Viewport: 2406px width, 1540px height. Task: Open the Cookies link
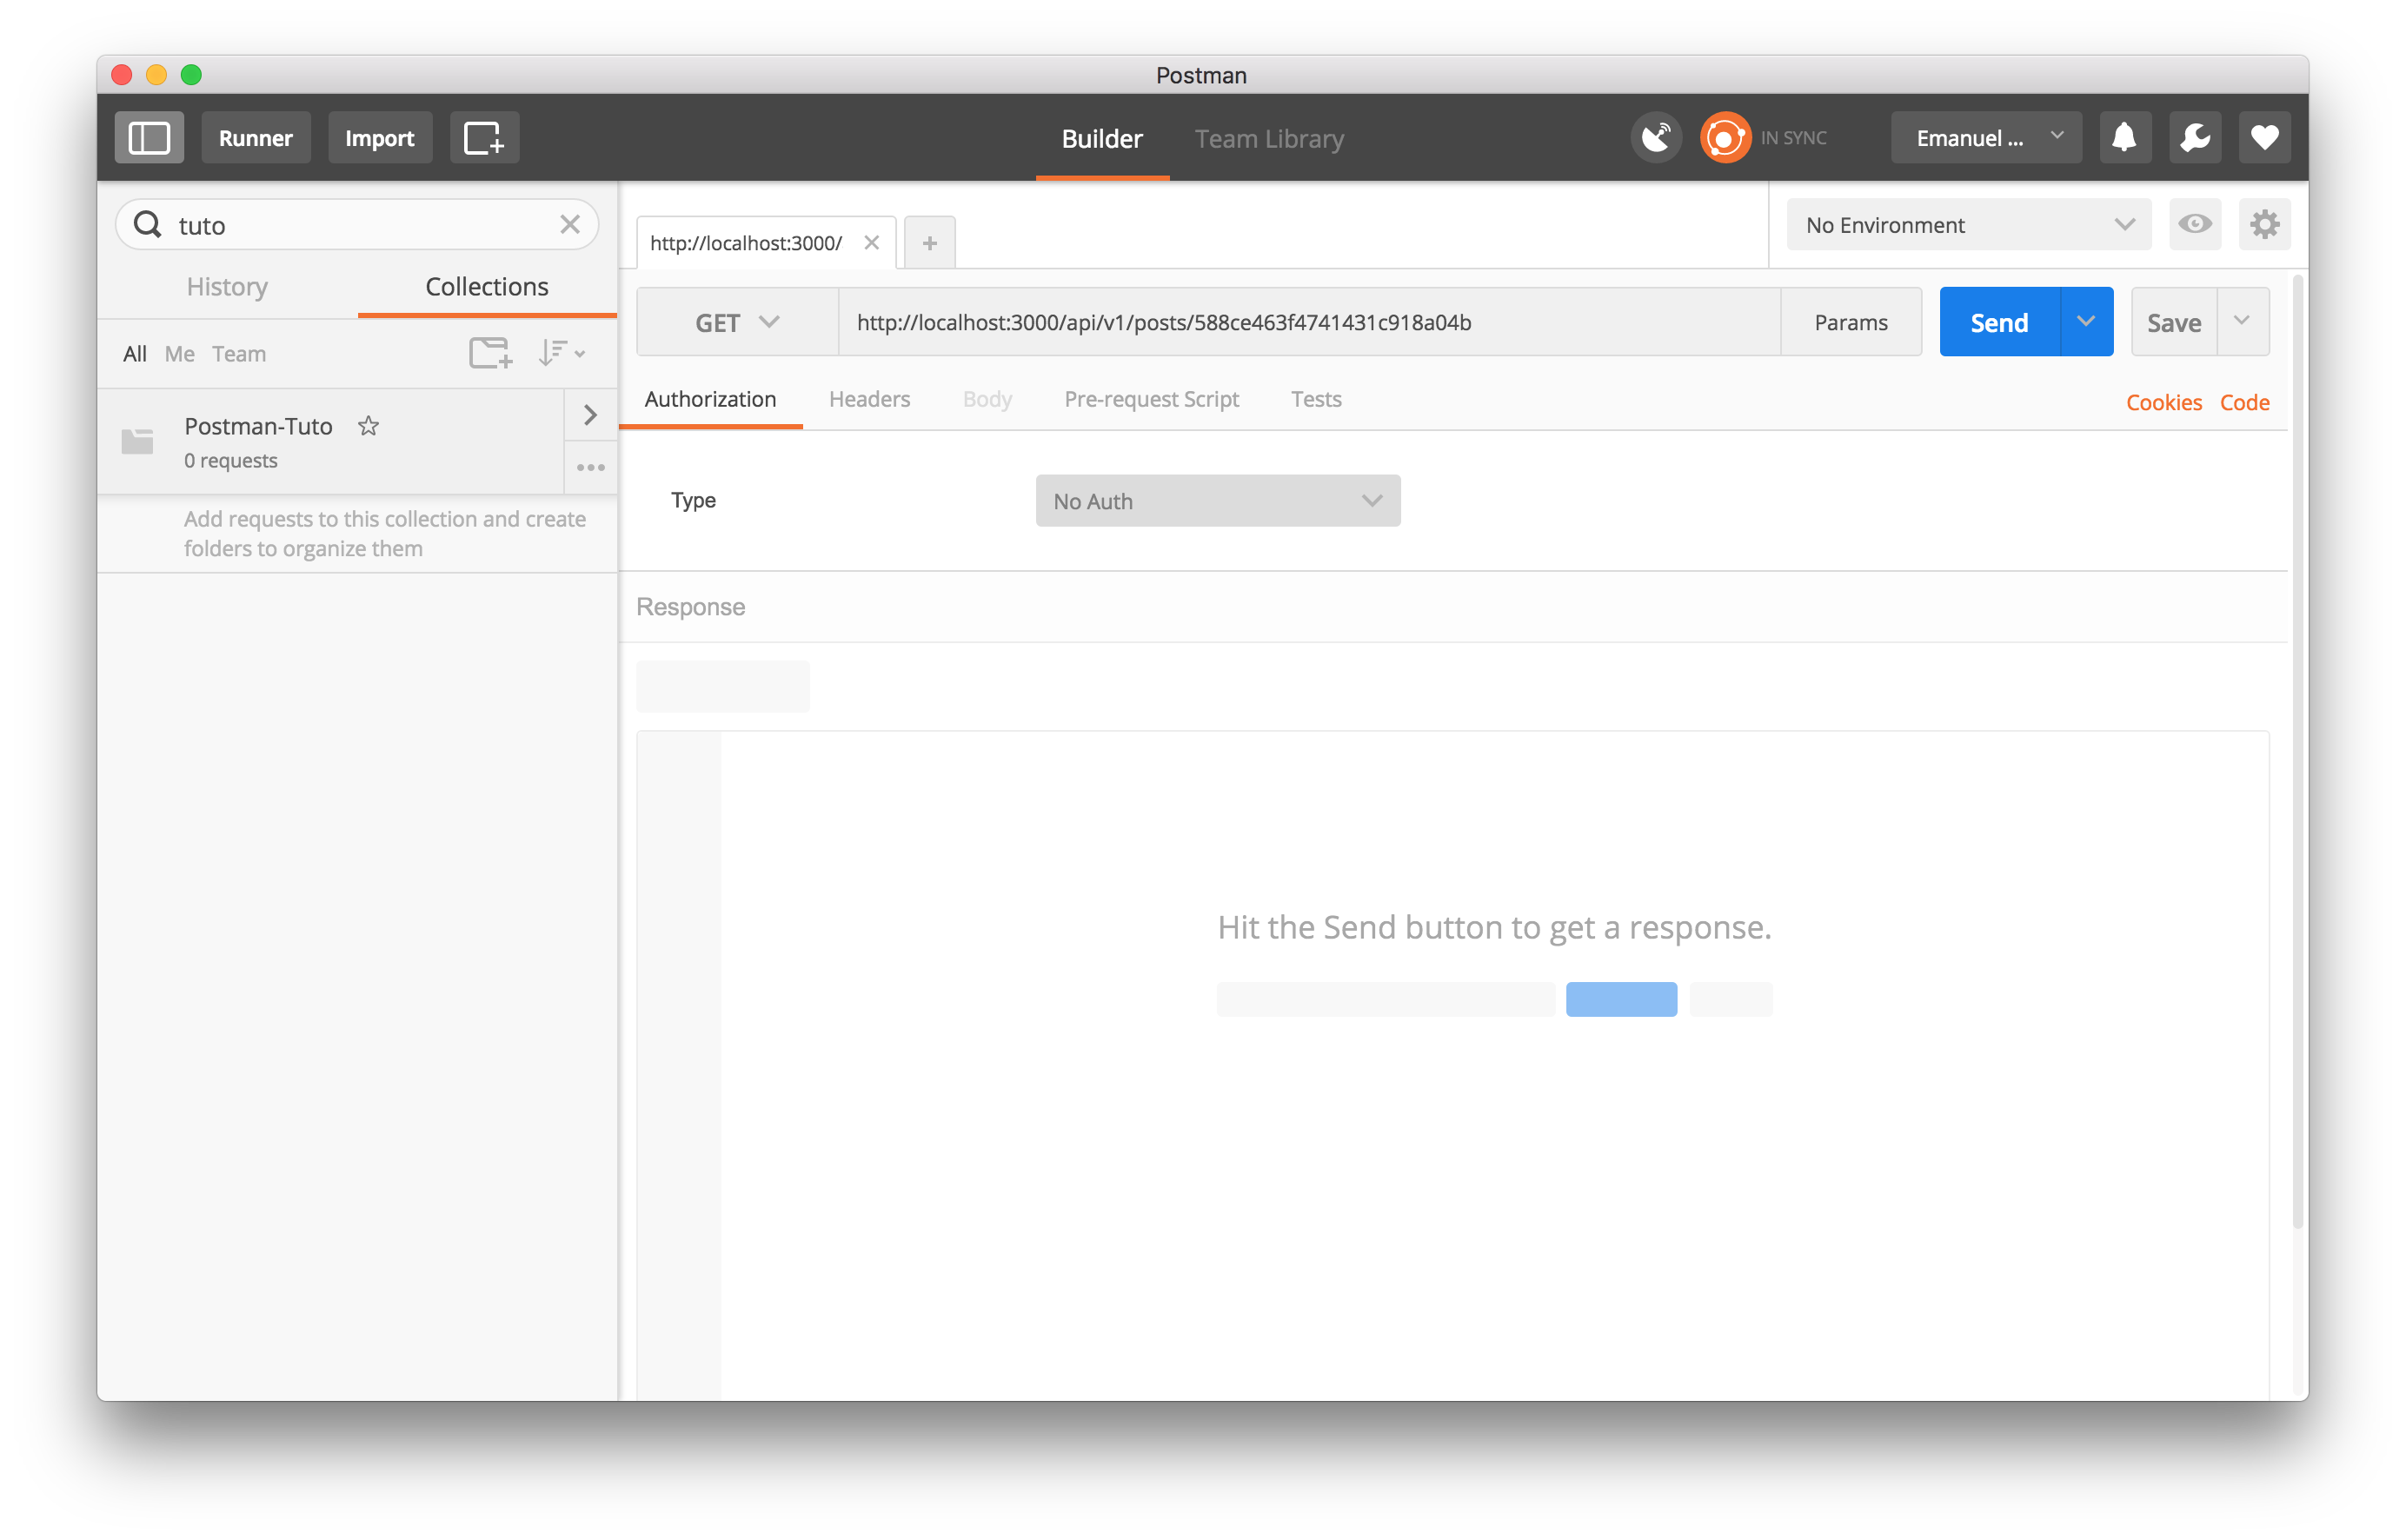[2163, 402]
